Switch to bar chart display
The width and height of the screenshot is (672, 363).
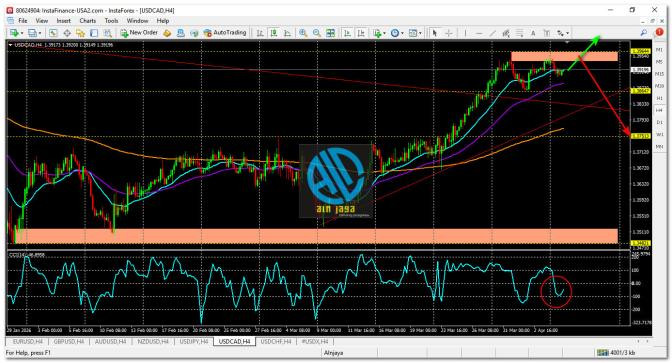pos(260,33)
